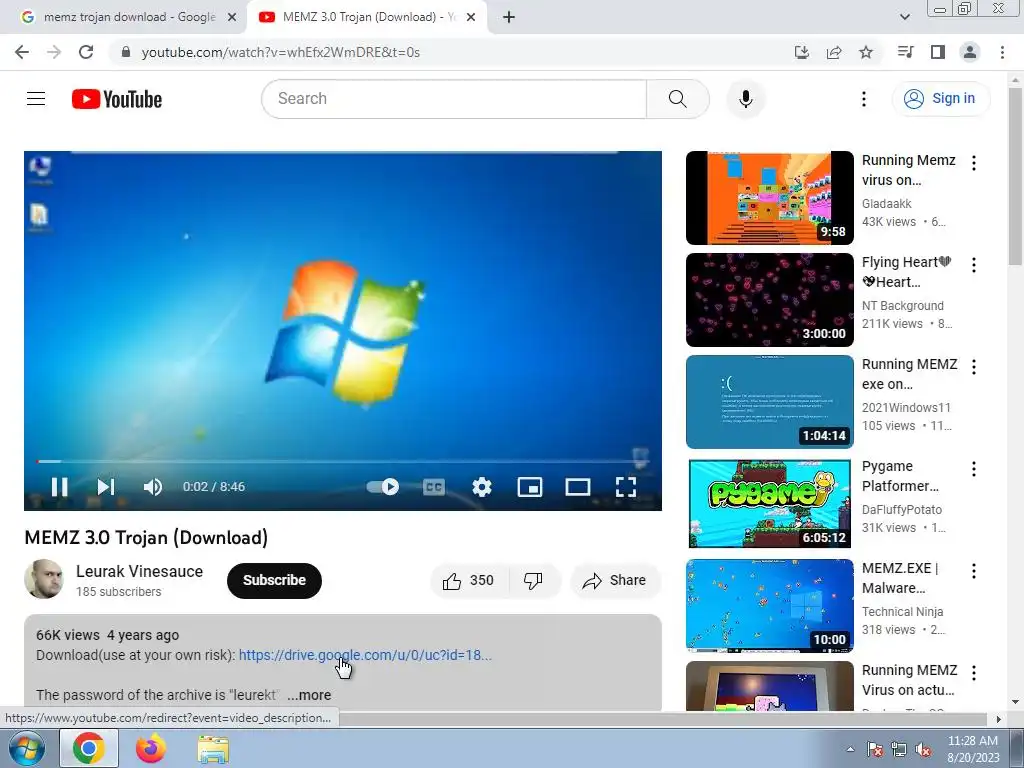The height and width of the screenshot is (768, 1024).
Task: Open options for Flying Heart video
Action: (973, 265)
